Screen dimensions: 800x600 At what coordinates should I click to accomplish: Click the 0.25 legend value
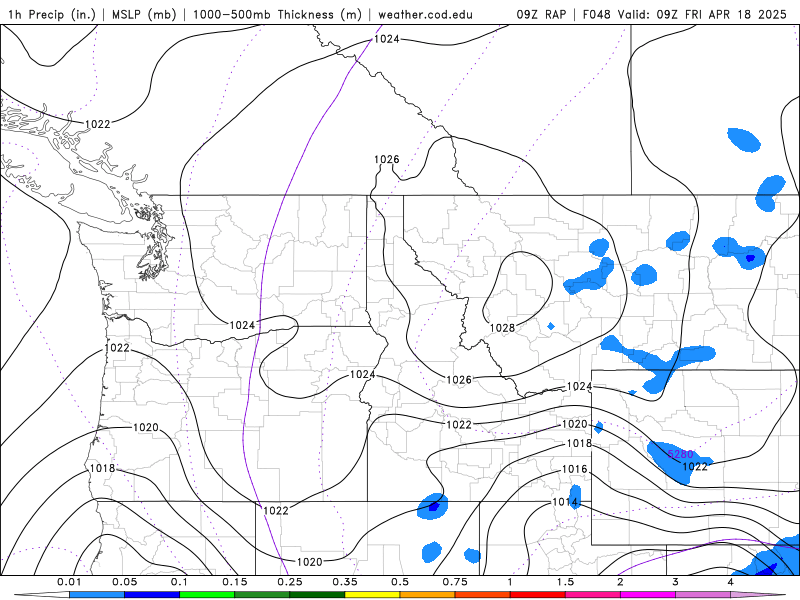point(290,582)
